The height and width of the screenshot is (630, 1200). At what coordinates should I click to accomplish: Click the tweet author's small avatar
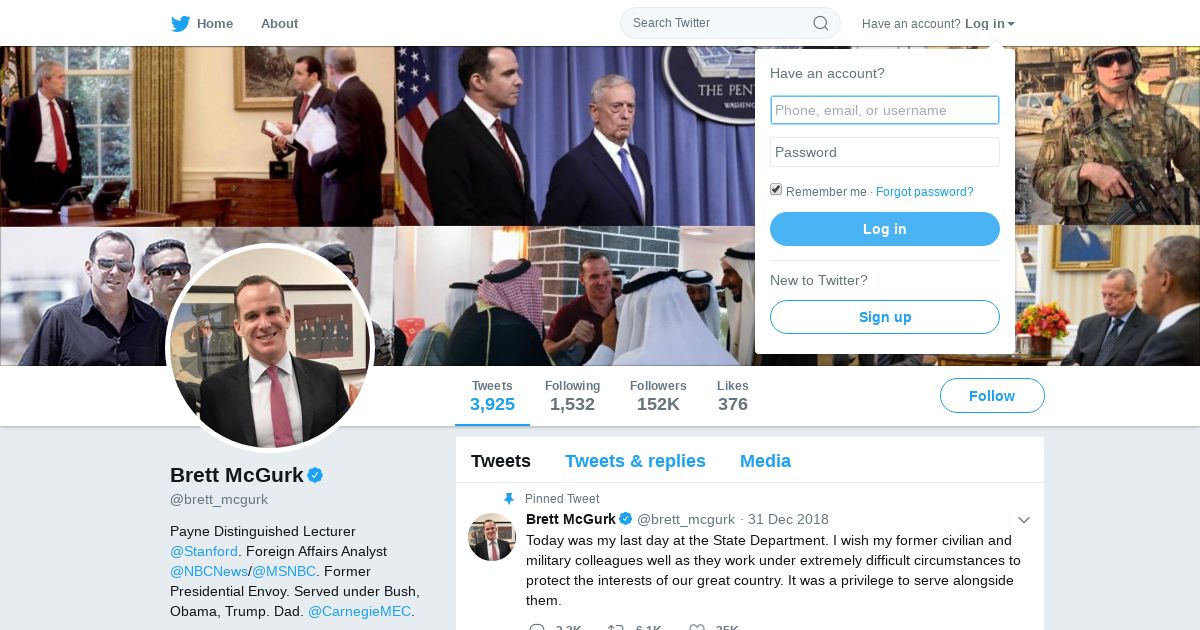click(x=491, y=537)
